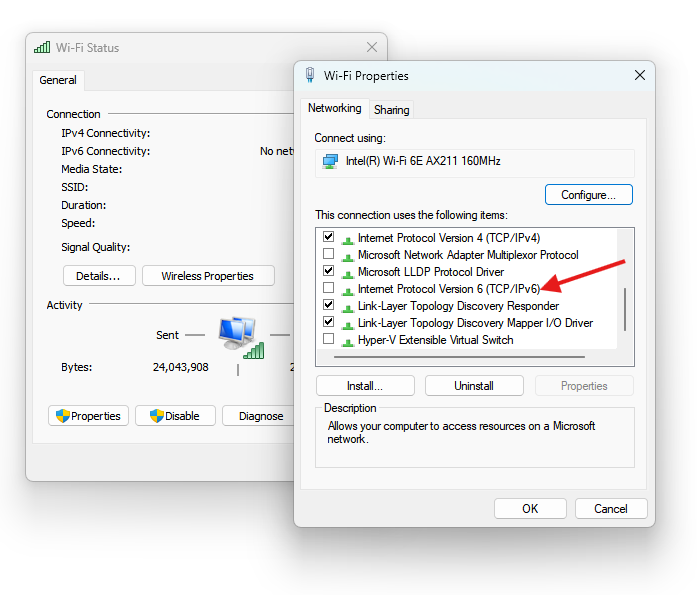Enable Internet Protocol Version 6 checkbox
The width and height of the screenshot is (697, 595).
[328, 289]
